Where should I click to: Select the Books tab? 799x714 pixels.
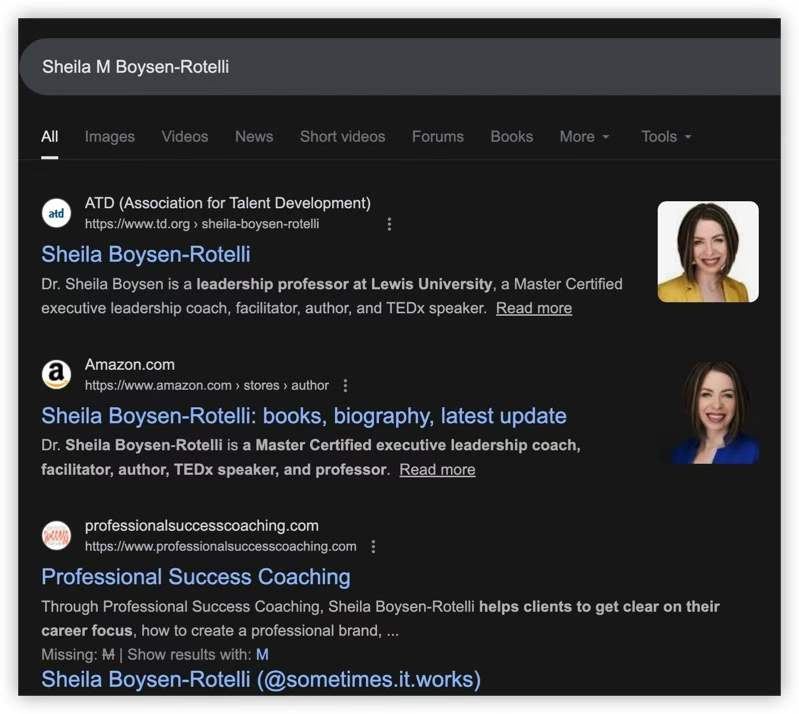point(511,137)
